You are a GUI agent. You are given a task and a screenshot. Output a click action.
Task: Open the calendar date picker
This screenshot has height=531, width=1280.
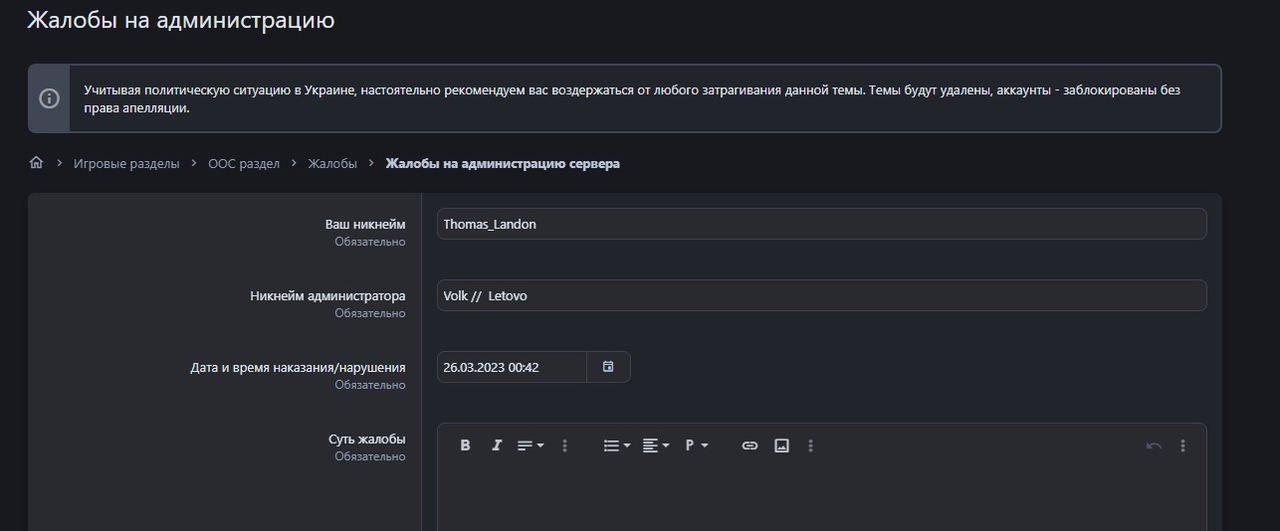[608, 367]
